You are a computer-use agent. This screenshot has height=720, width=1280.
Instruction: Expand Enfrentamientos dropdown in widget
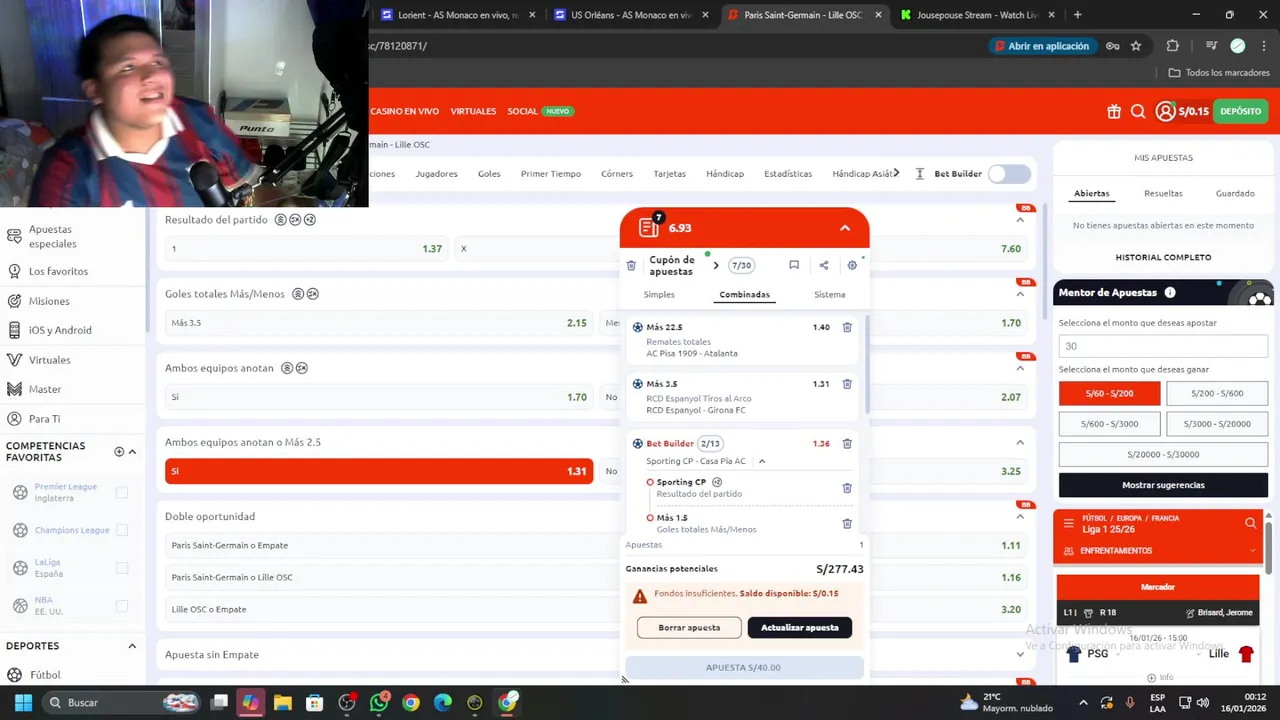click(x=1252, y=551)
